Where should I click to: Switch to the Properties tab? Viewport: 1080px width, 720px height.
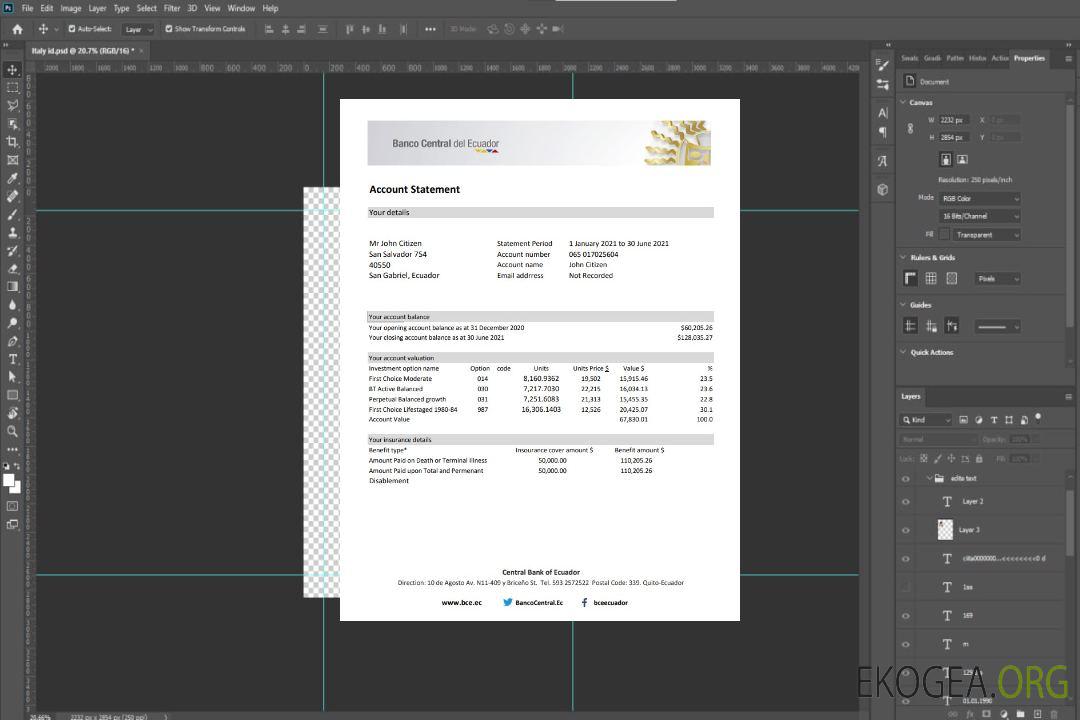click(x=1029, y=58)
